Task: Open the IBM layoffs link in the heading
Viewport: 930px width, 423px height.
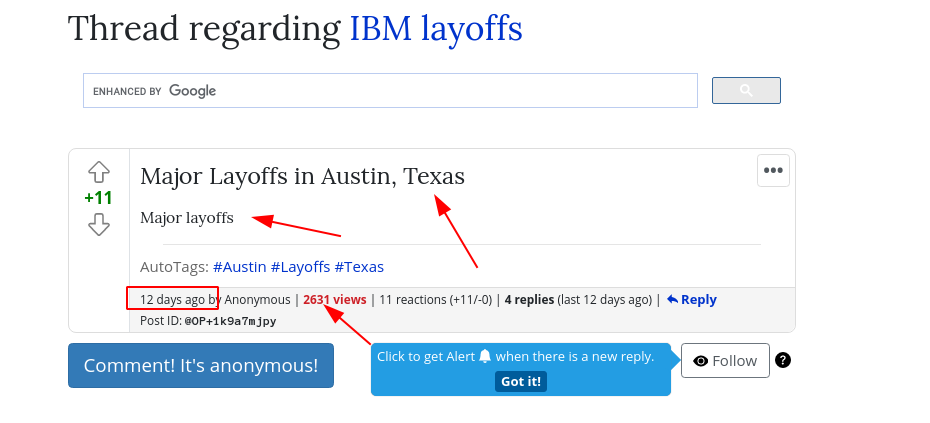Action: 435,28
